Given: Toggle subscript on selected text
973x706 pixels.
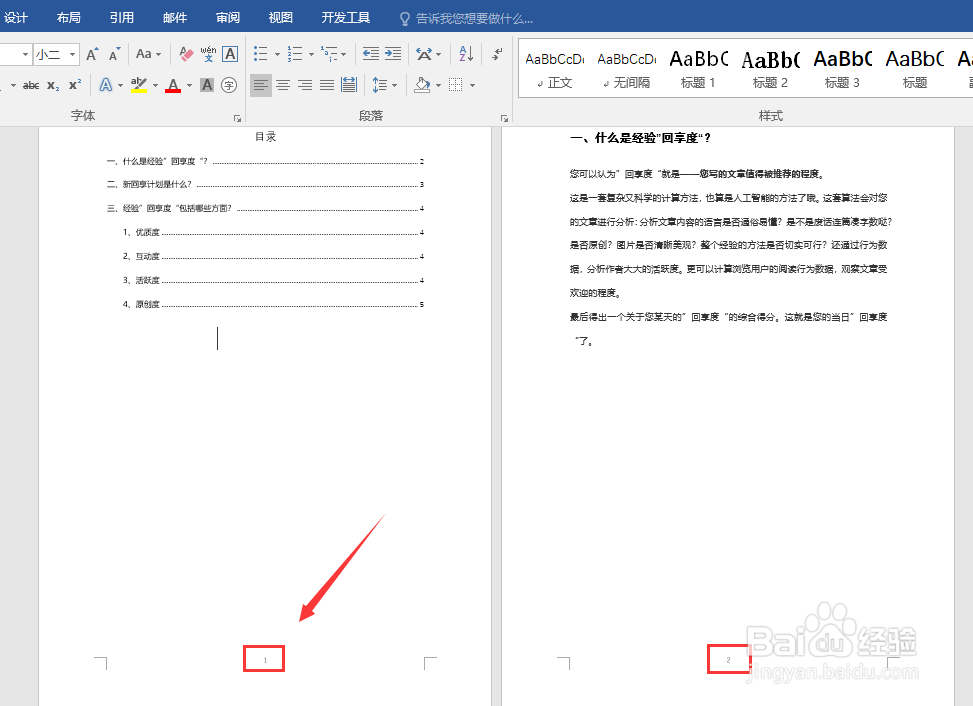Looking at the screenshot, I should pos(52,84).
